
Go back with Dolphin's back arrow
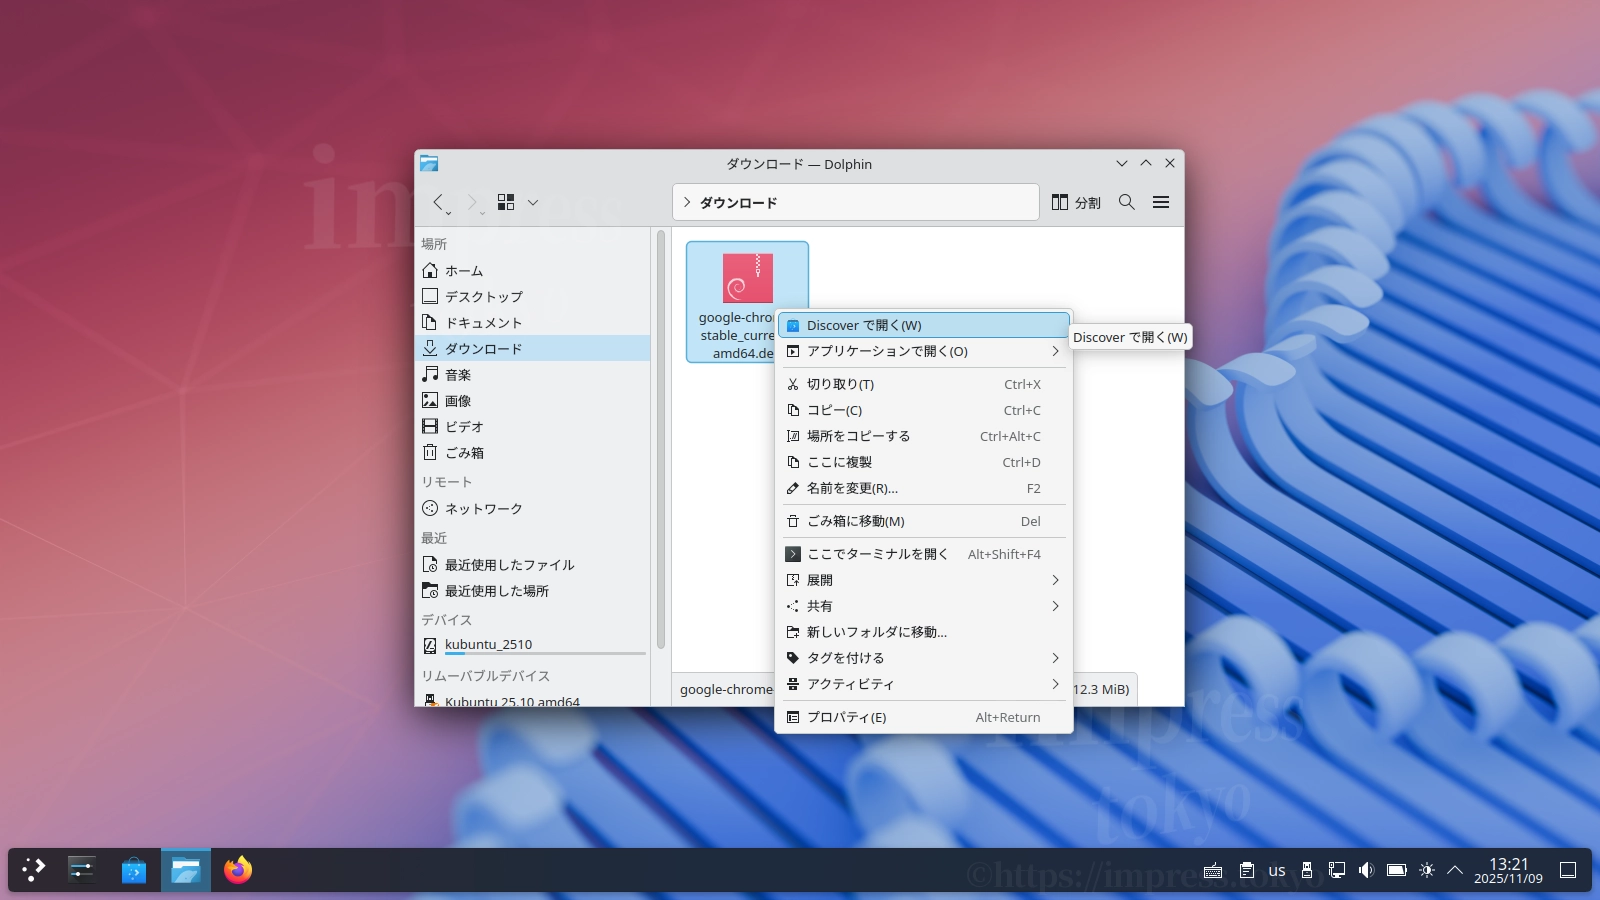[x=439, y=202]
